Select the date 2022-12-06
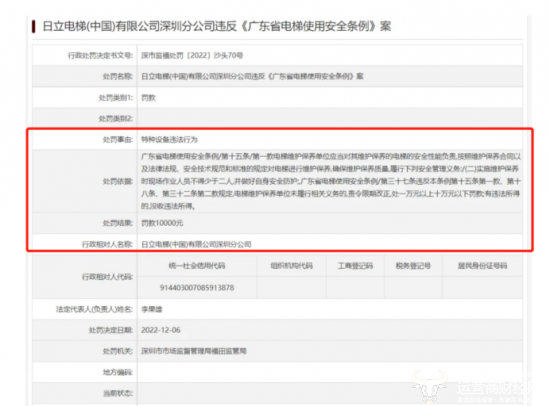 [x=161, y=330]
